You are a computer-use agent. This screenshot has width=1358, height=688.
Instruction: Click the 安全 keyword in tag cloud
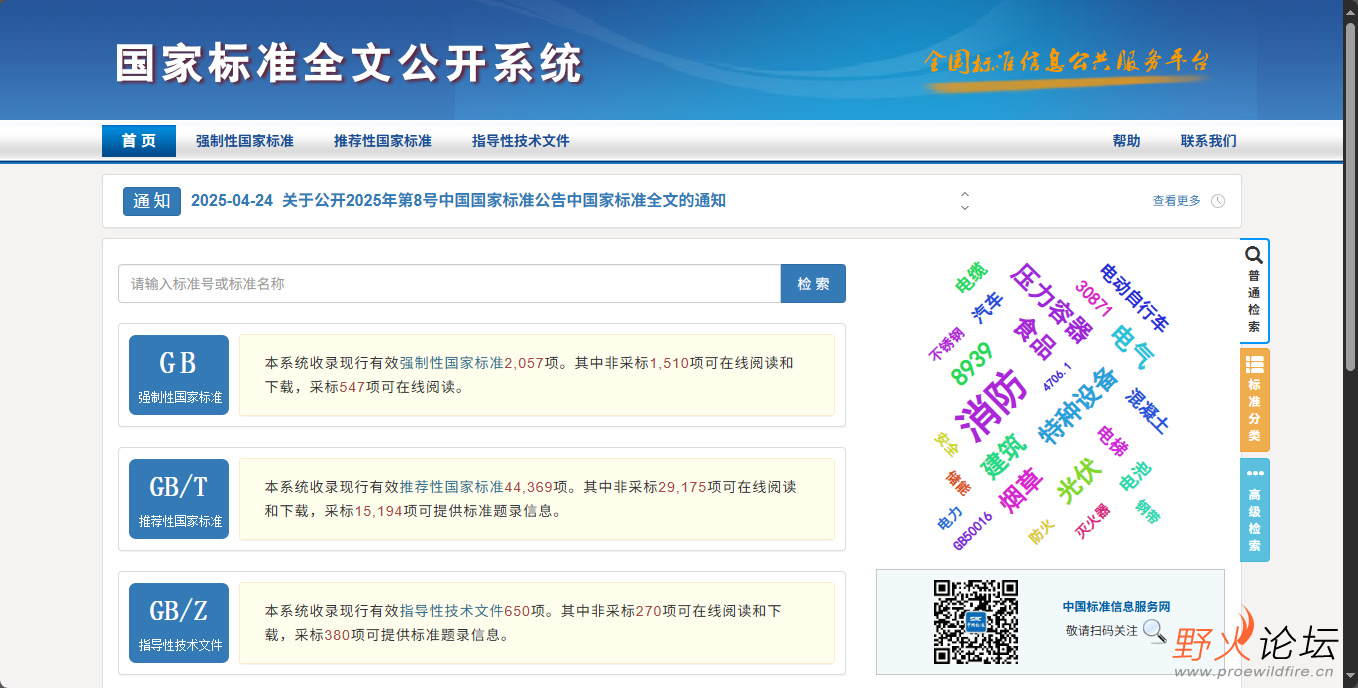(946, 443)
